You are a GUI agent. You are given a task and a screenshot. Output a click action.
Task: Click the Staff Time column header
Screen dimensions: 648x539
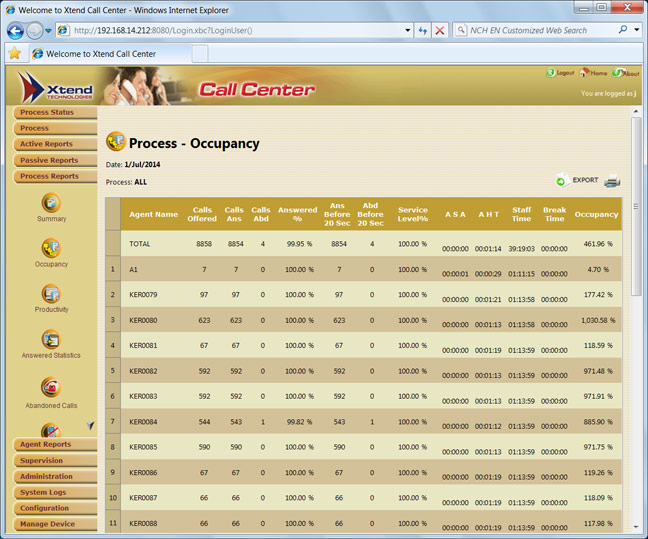(x=521, y=214)
